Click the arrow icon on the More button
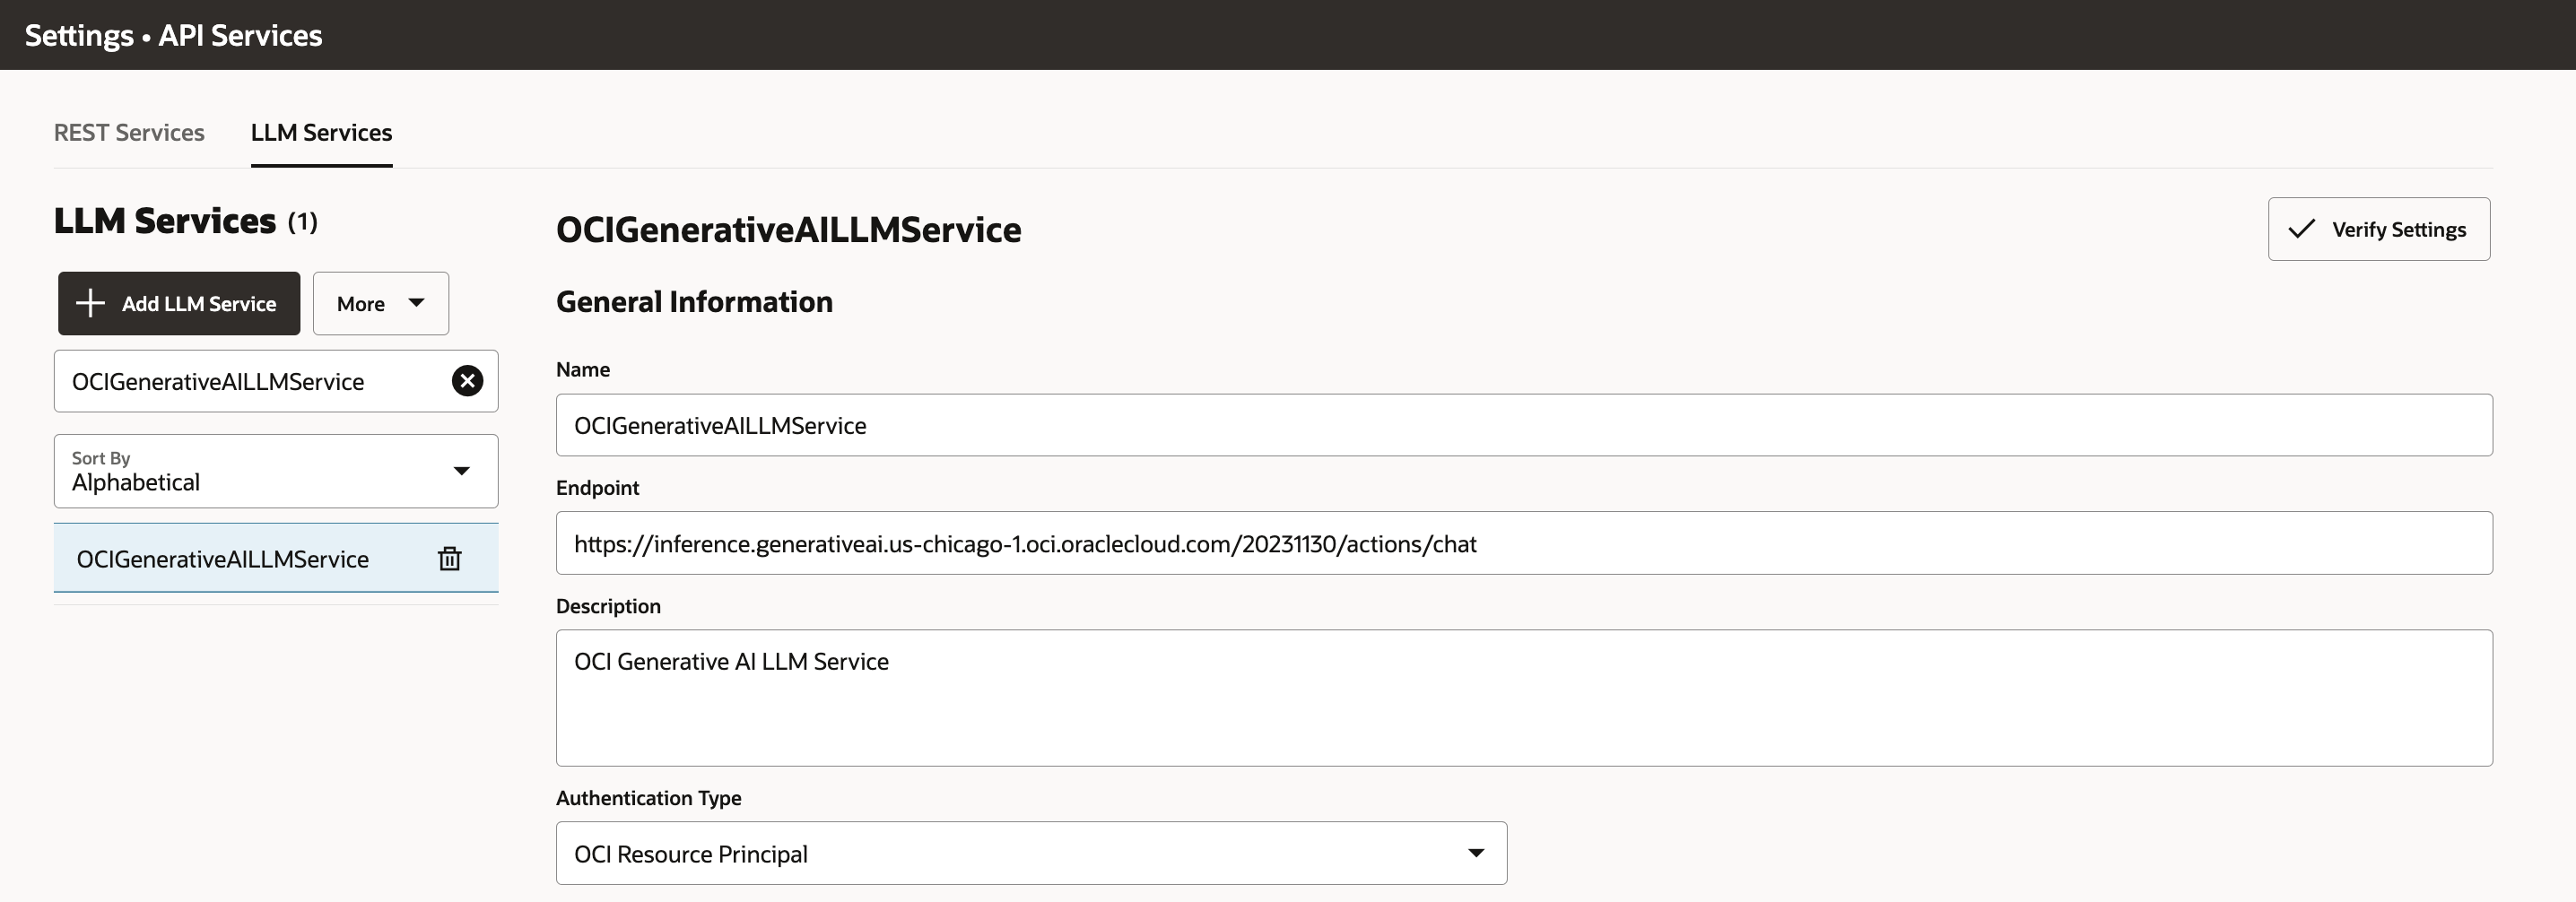Viewport: 2576px width, 902px height. pyautogui.click(x=417, y=303)
